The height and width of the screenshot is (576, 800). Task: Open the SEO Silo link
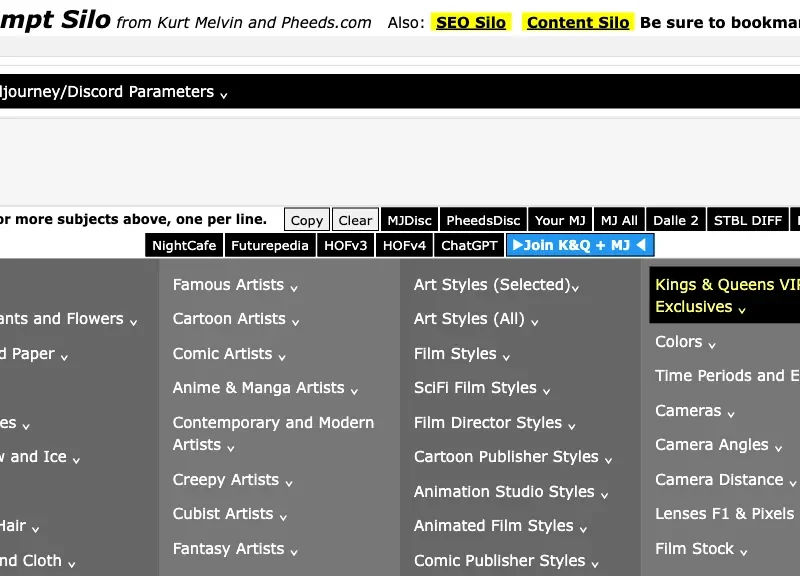(x=471, y=22)
